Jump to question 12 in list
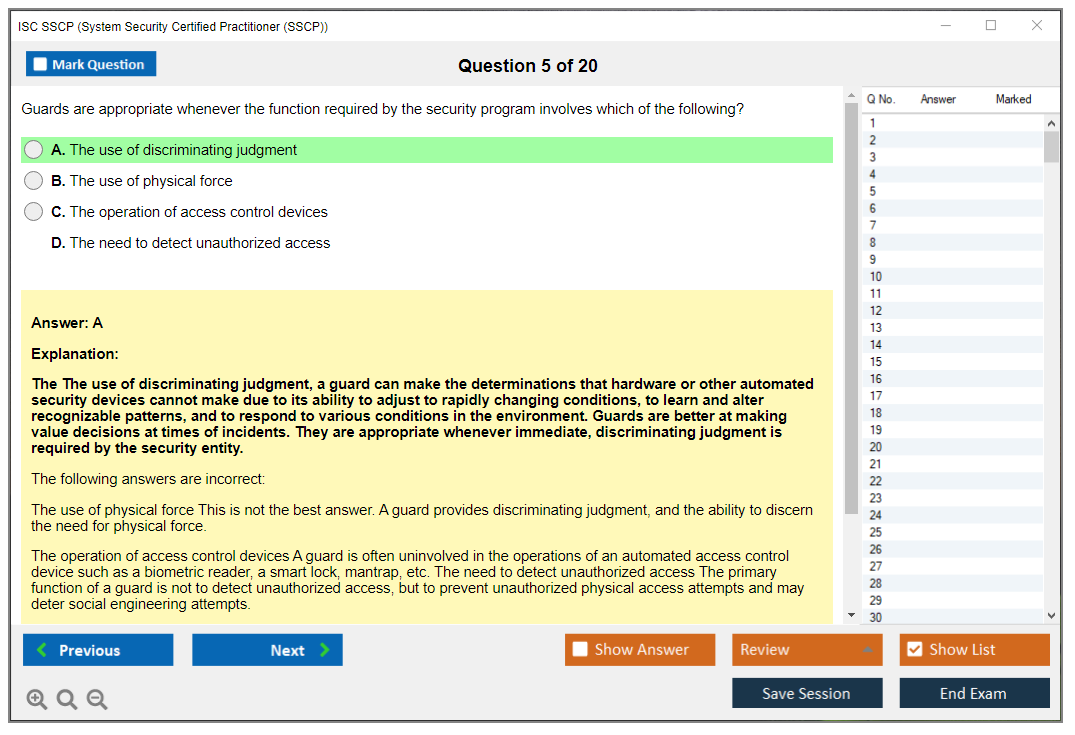Viewport: 1075px width, 735px height. [x=876, y=311]
